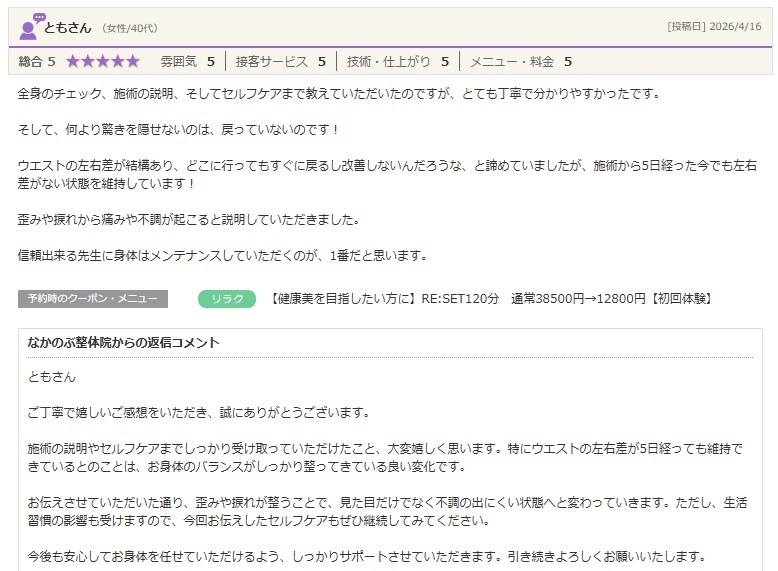Click the posting date 2026/4/16
The height and width of the screenshot is (571, 778).
tap(735, 26)
